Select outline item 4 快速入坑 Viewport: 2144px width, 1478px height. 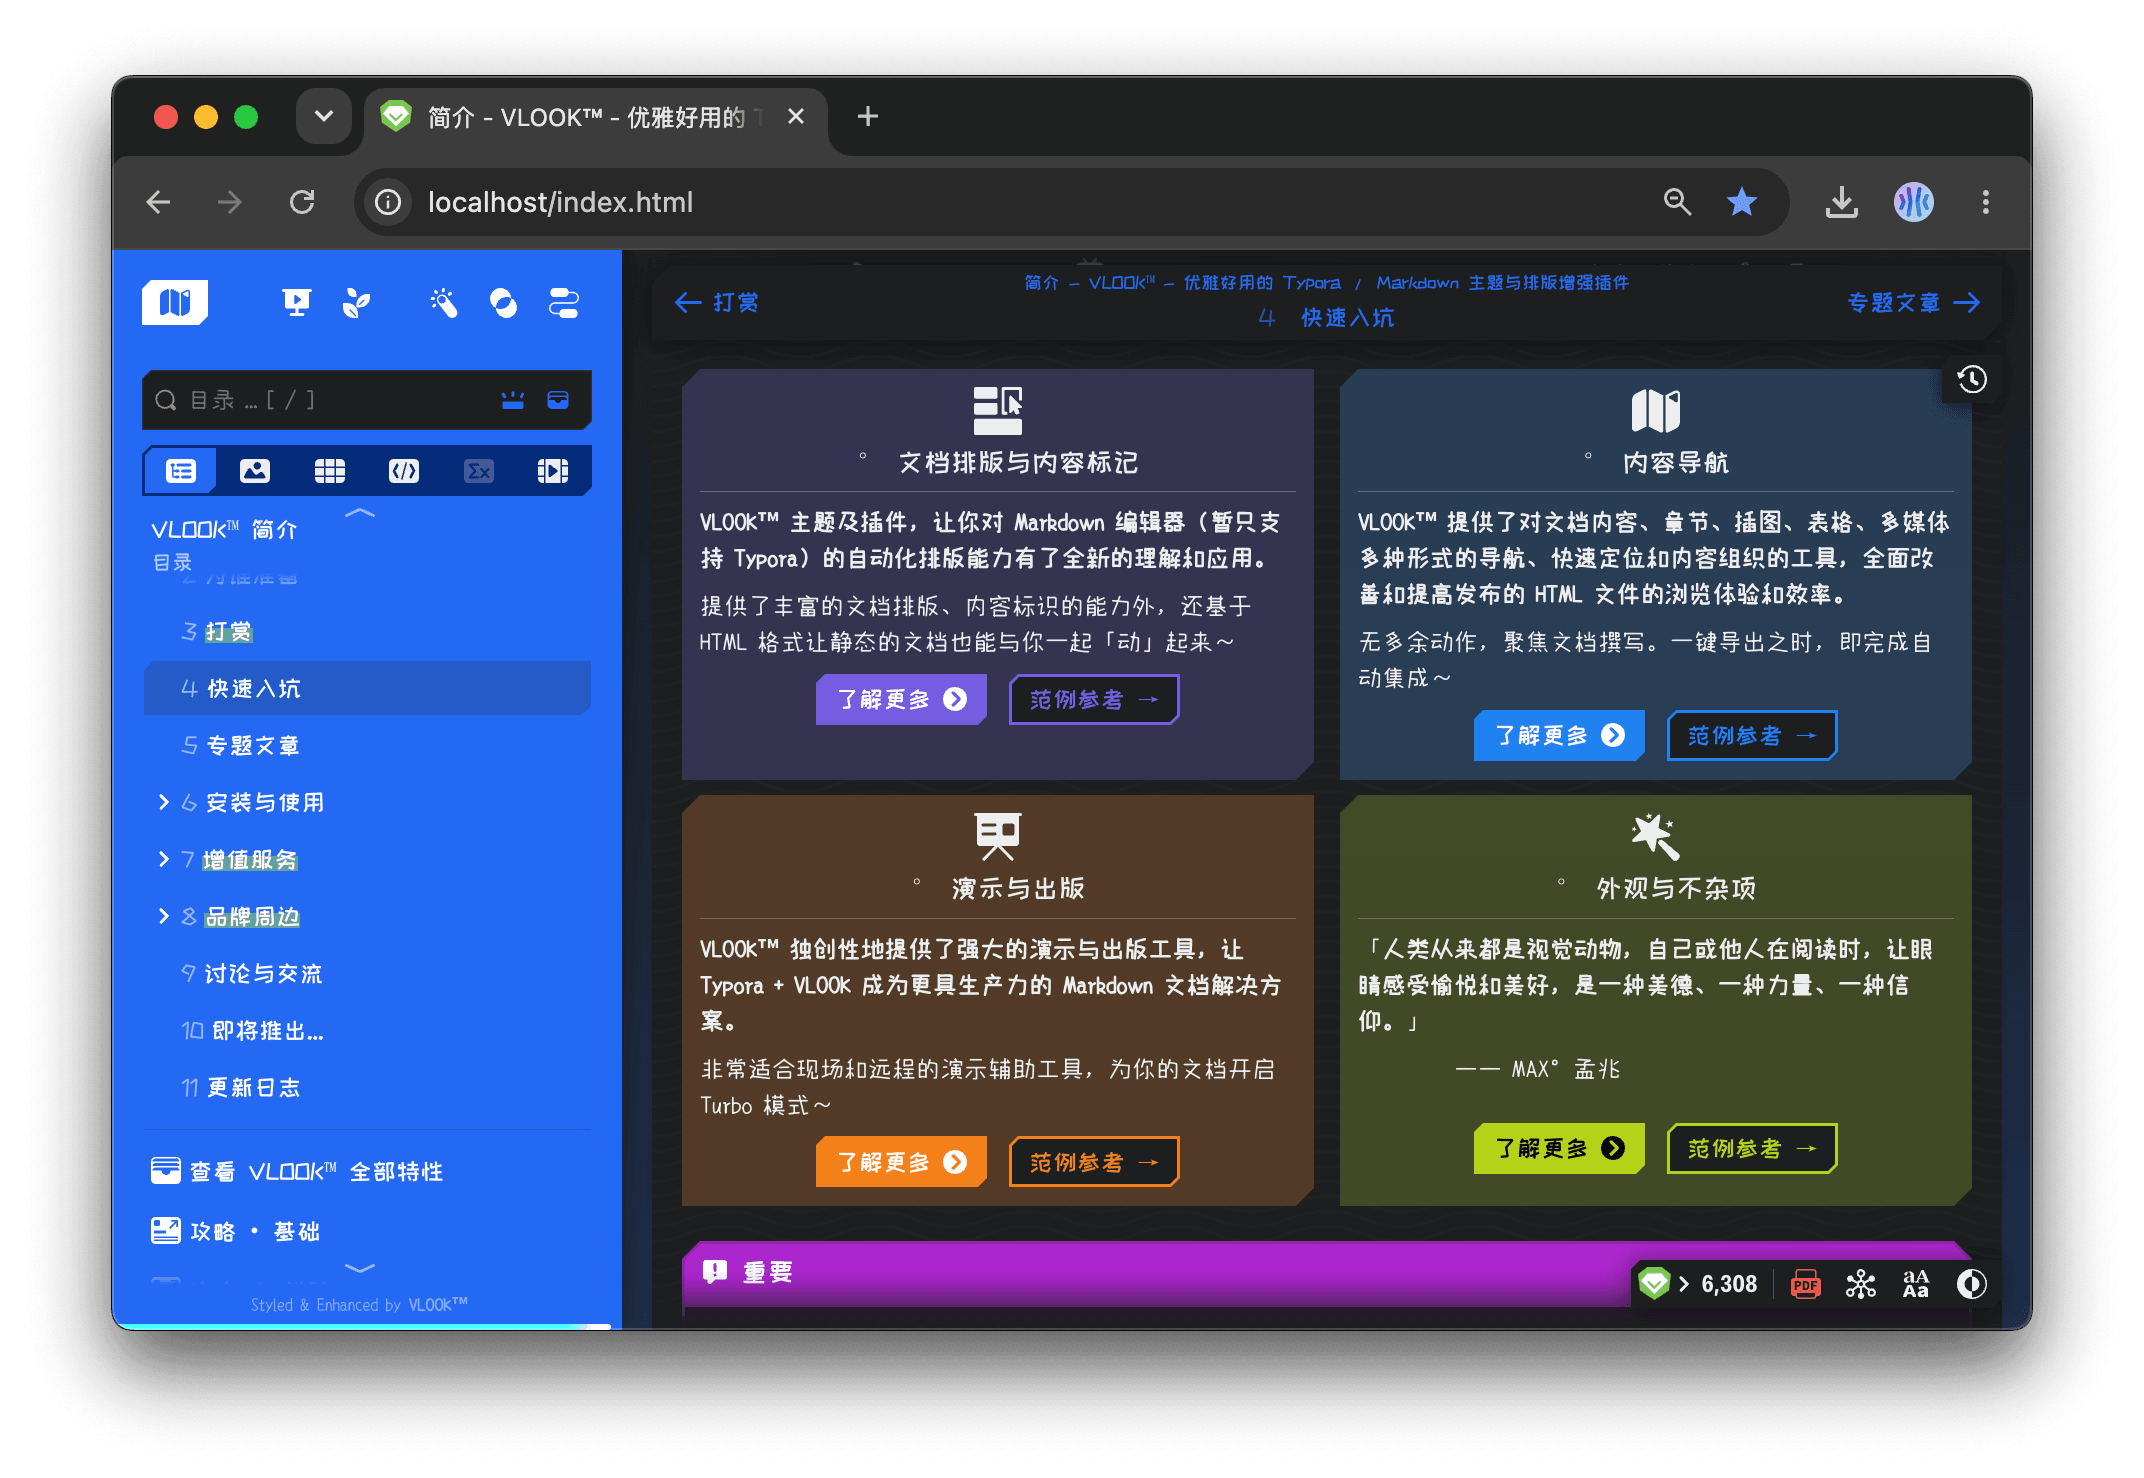(367, 688)
